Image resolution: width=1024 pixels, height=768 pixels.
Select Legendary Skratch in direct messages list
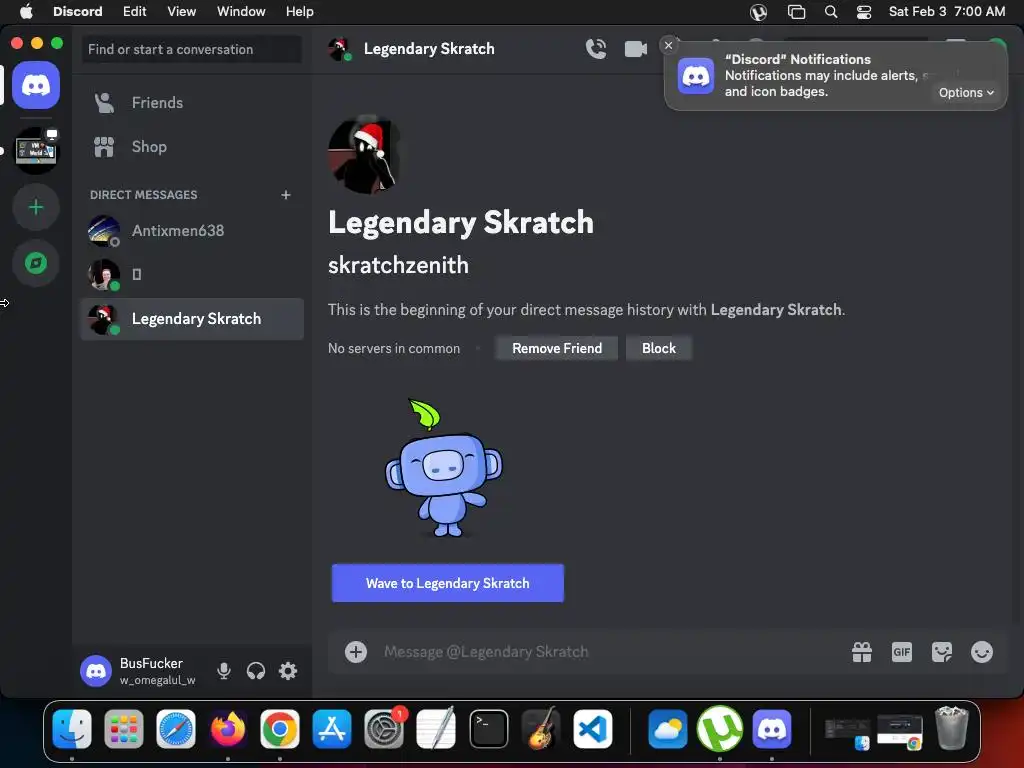pos(192,319)
